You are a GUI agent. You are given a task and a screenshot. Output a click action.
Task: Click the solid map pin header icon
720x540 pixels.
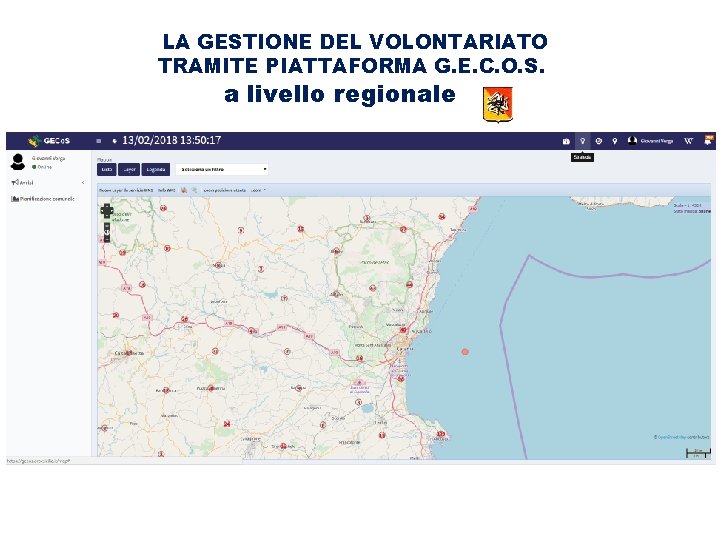(x=615, y=141)
